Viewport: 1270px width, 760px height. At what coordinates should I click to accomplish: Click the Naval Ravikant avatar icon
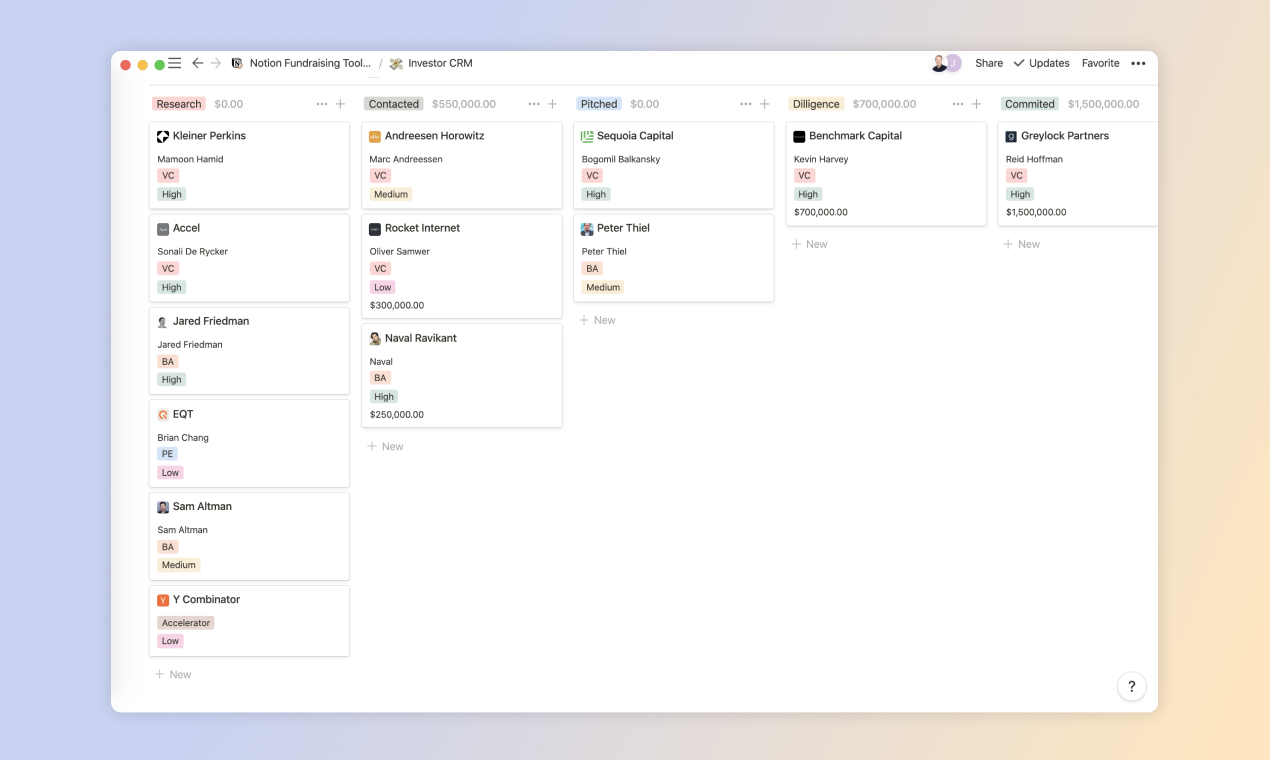(x=375, y=339)
